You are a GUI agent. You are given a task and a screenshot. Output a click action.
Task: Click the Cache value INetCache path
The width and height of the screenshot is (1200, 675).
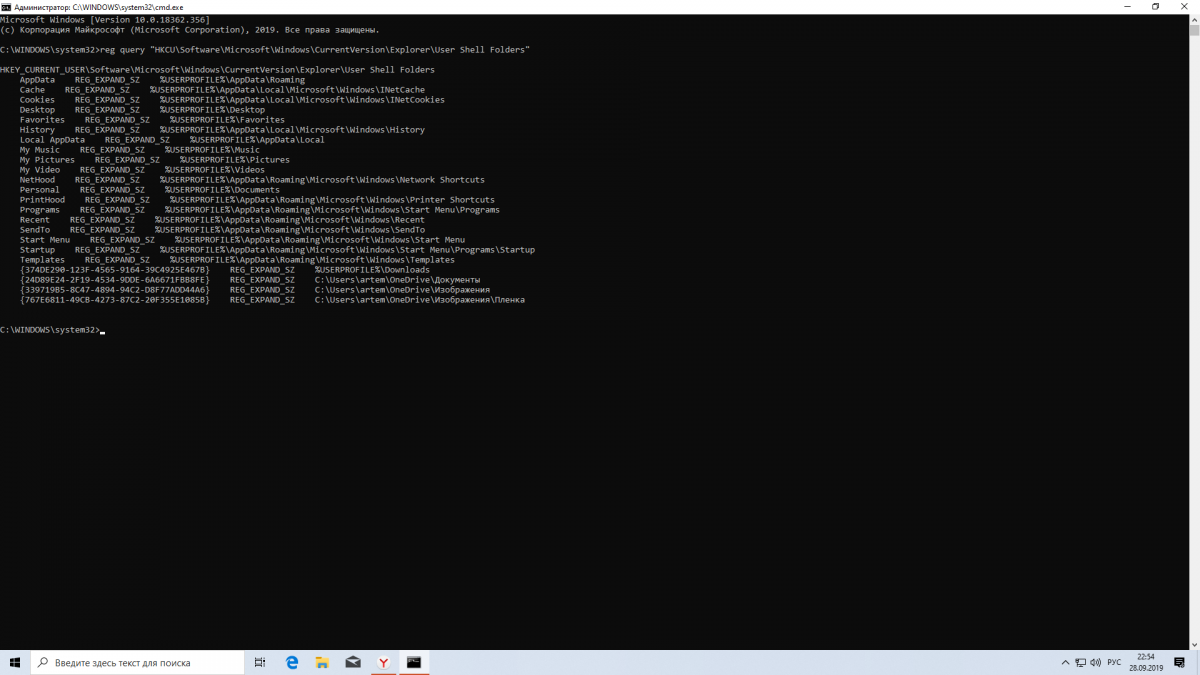pyautogui.click(x=287, y=89)
